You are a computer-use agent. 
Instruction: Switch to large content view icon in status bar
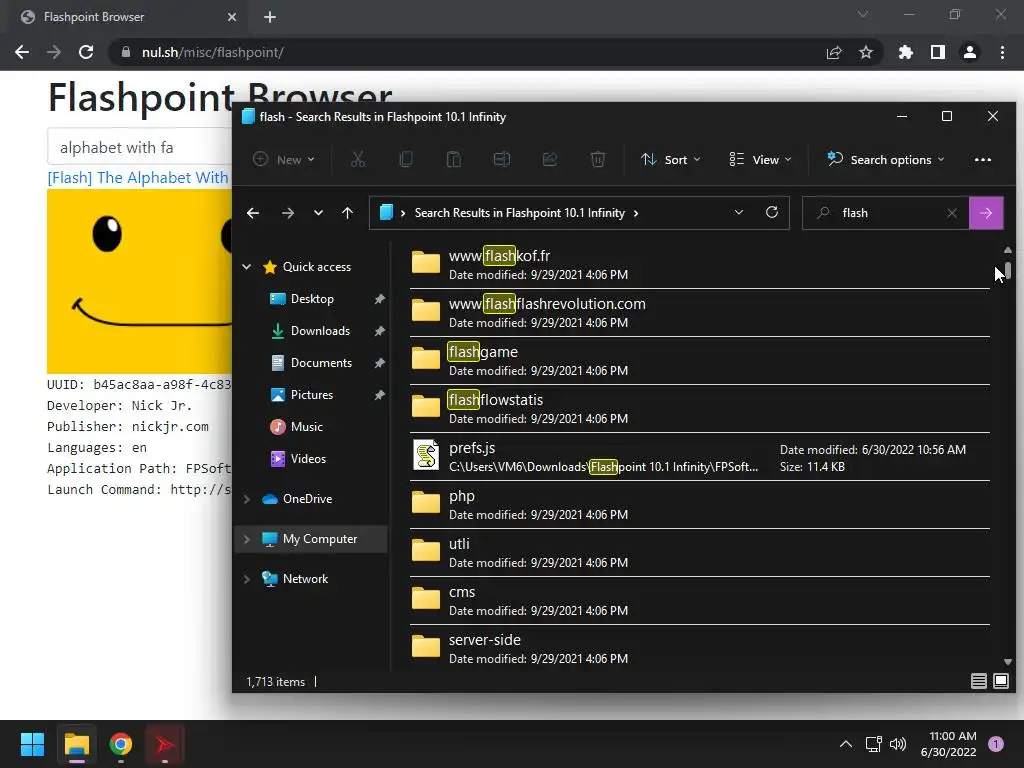[1001, 681]
